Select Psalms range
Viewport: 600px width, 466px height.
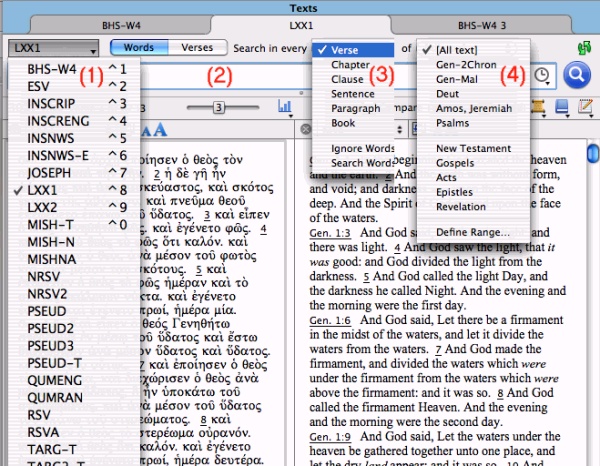[x=473, y=123]
